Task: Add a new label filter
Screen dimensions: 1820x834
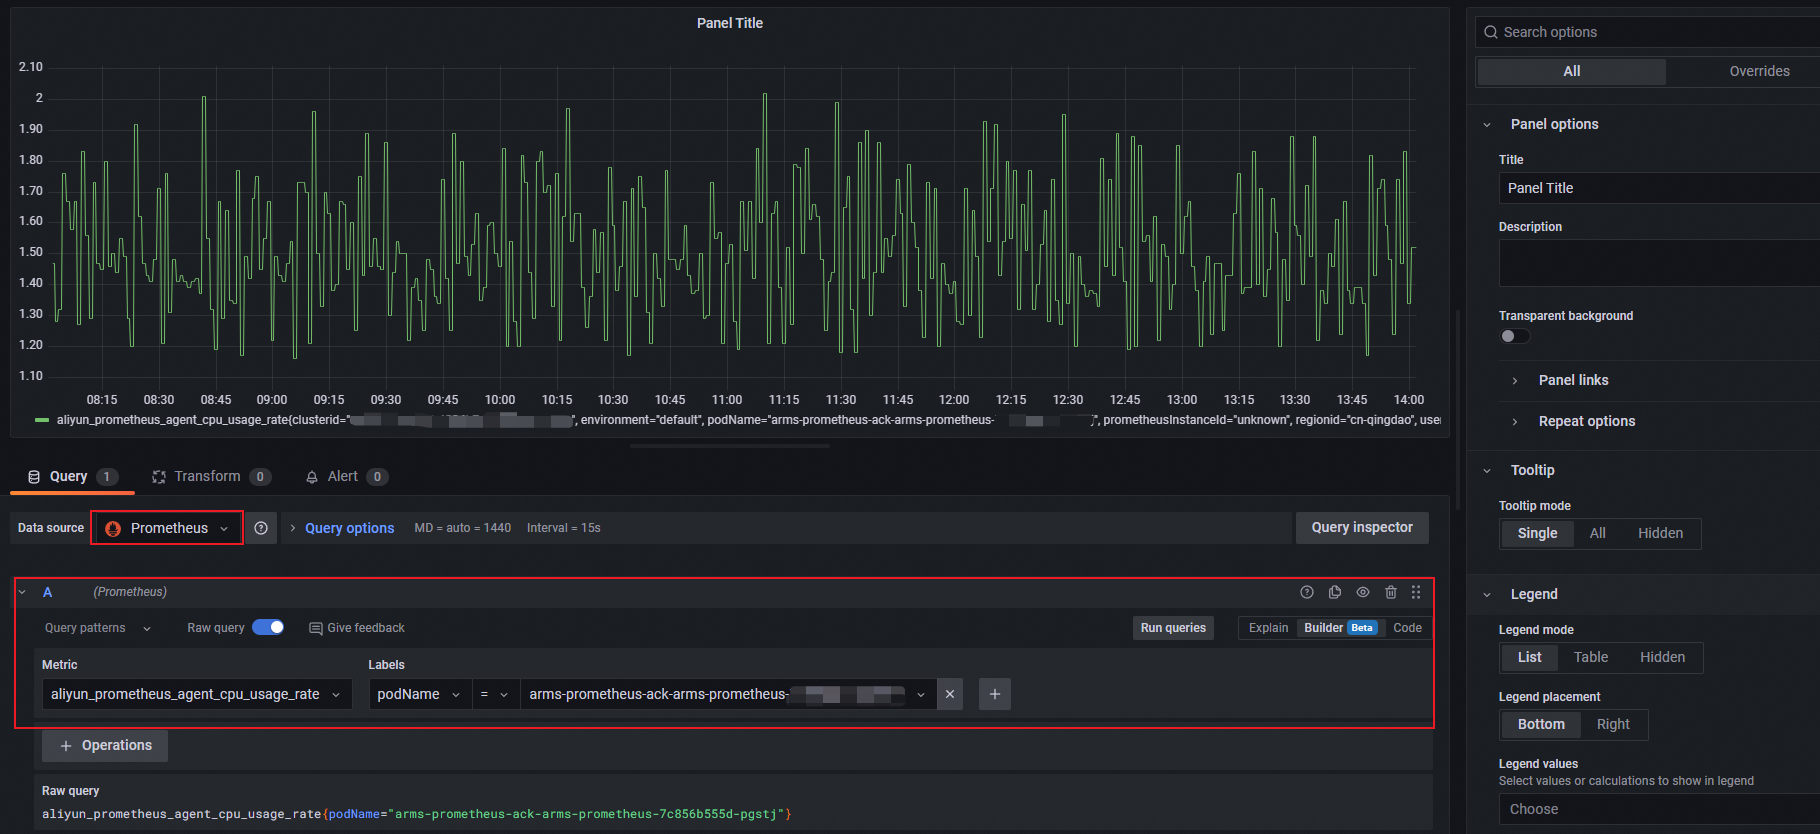Action: [995, 694]
